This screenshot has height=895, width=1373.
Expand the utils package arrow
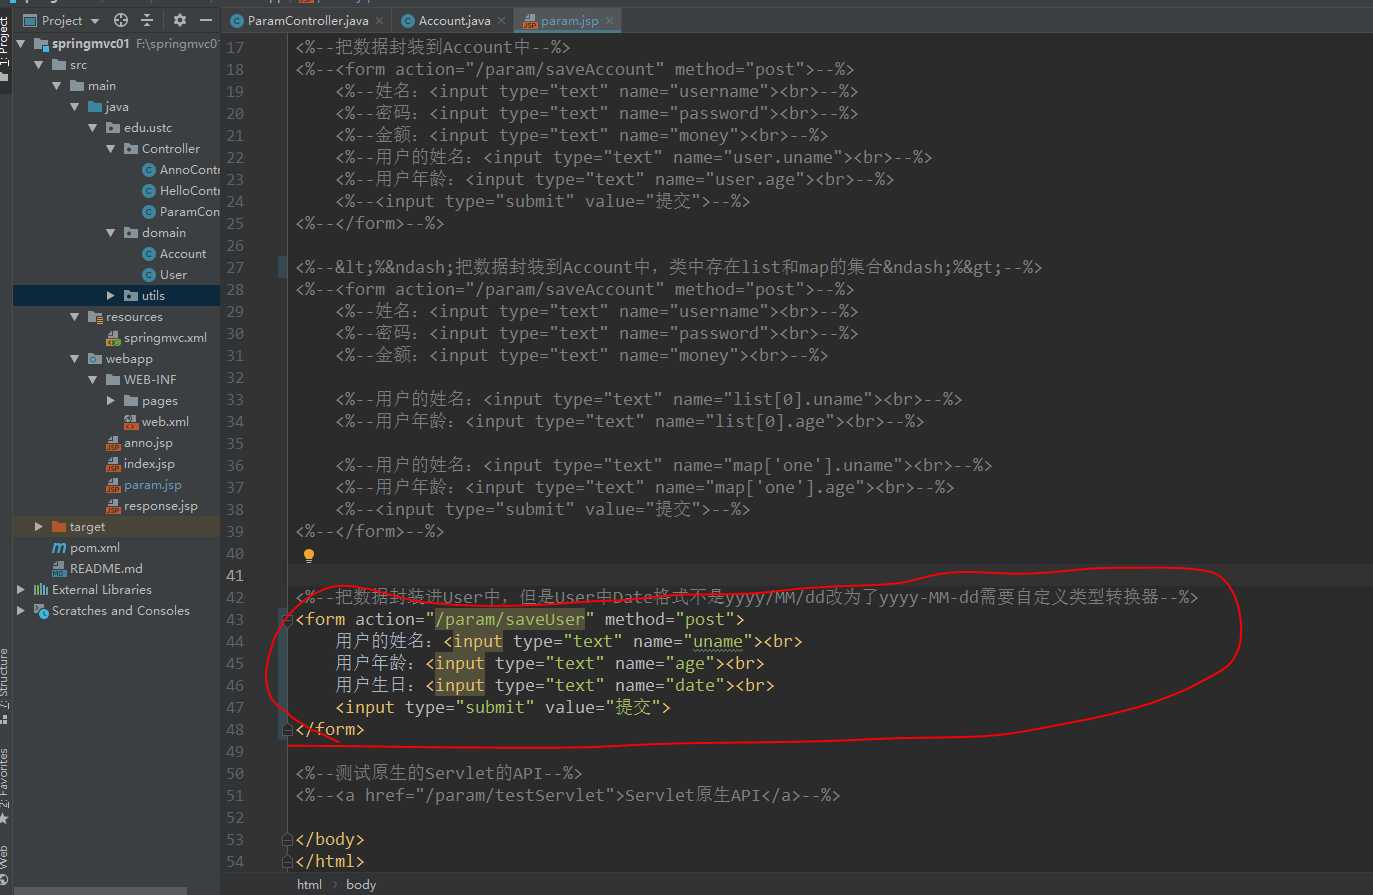[111, 296]
